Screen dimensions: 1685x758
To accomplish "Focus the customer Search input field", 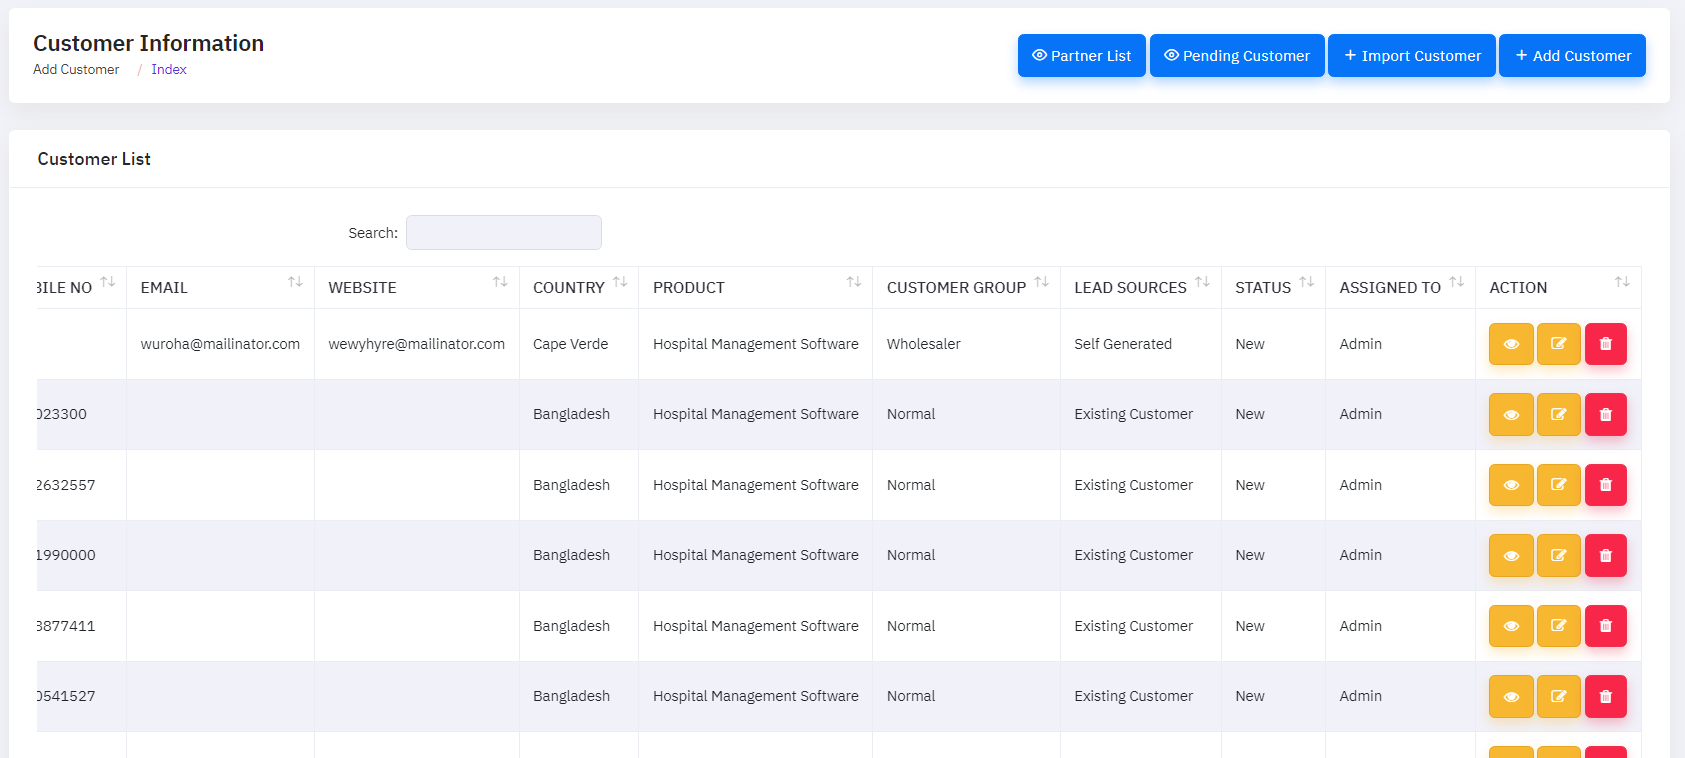I will (x=503, y=233).
